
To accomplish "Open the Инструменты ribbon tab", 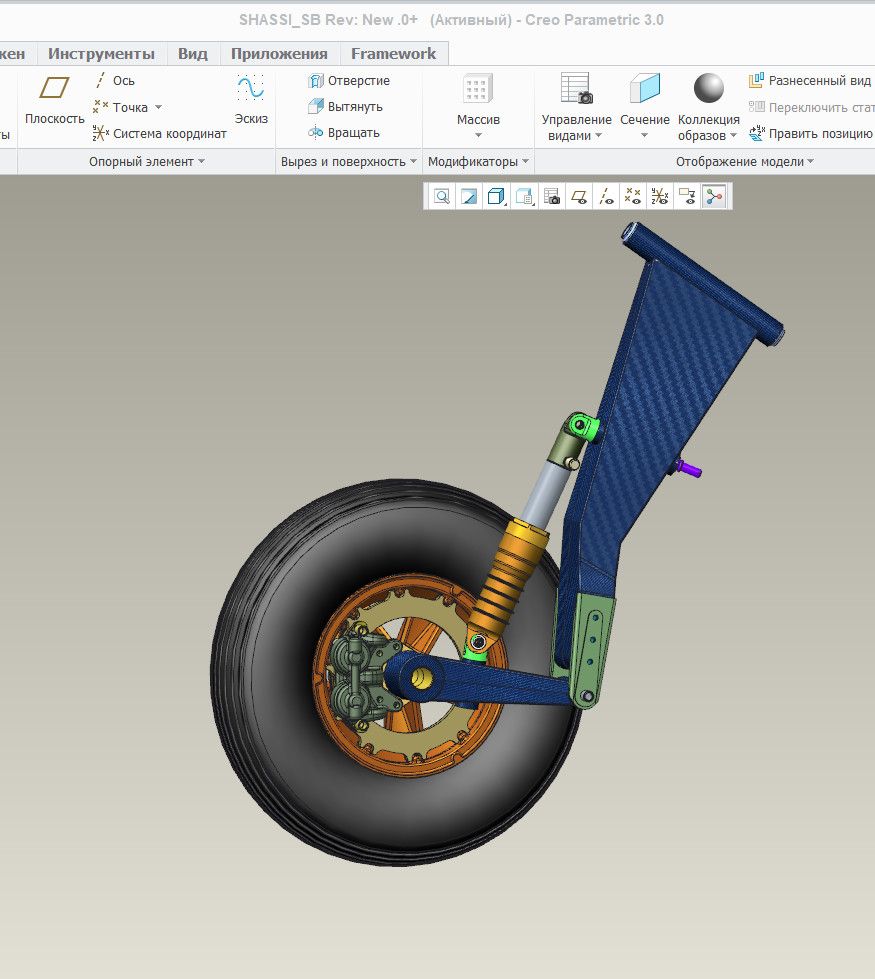I will click(x=101, y=54).
